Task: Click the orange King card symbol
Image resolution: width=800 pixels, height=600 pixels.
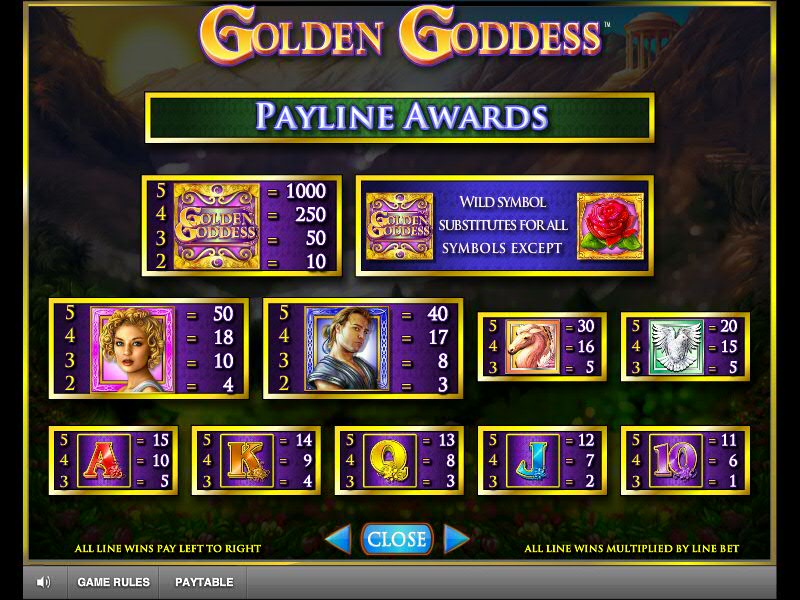Action: coord(247,461)
